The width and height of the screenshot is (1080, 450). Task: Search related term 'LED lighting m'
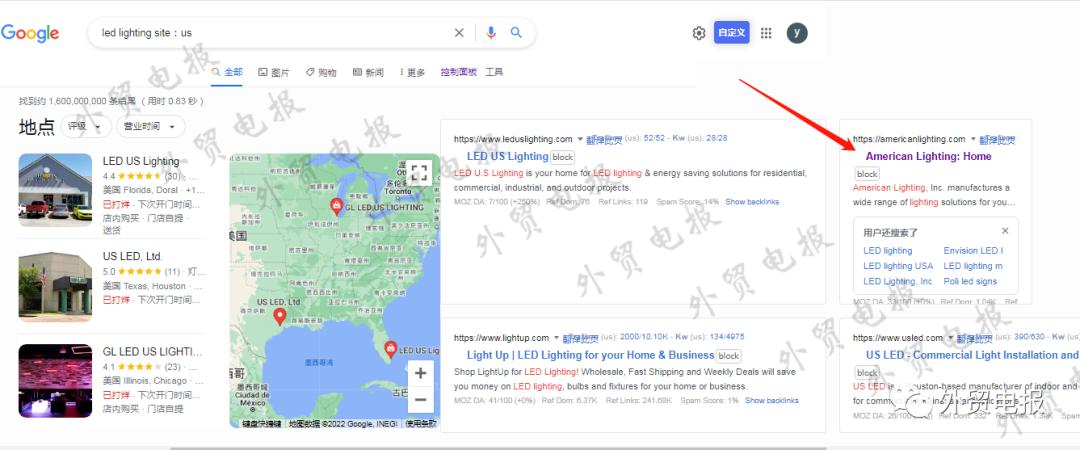click(x=973, y=266)
